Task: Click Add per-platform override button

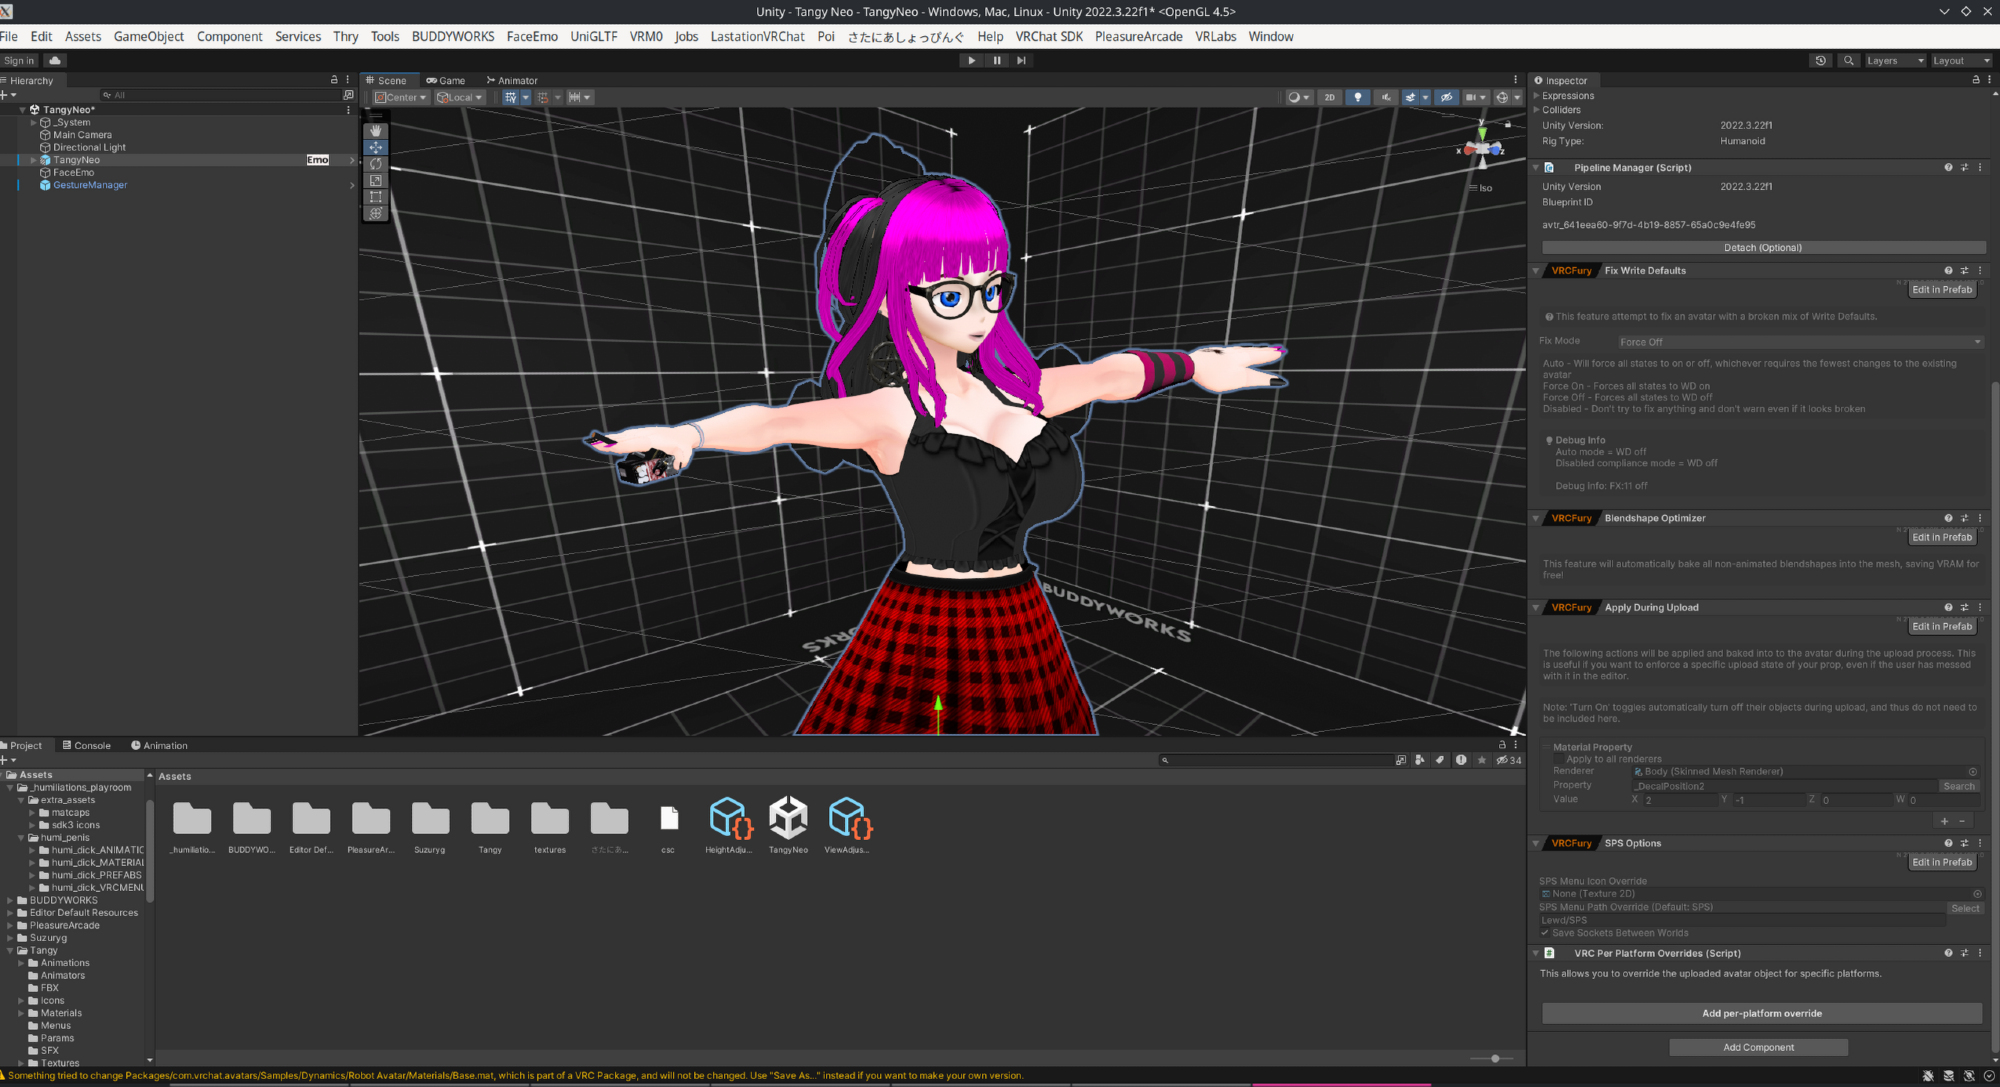Action: [1761, 1013]
